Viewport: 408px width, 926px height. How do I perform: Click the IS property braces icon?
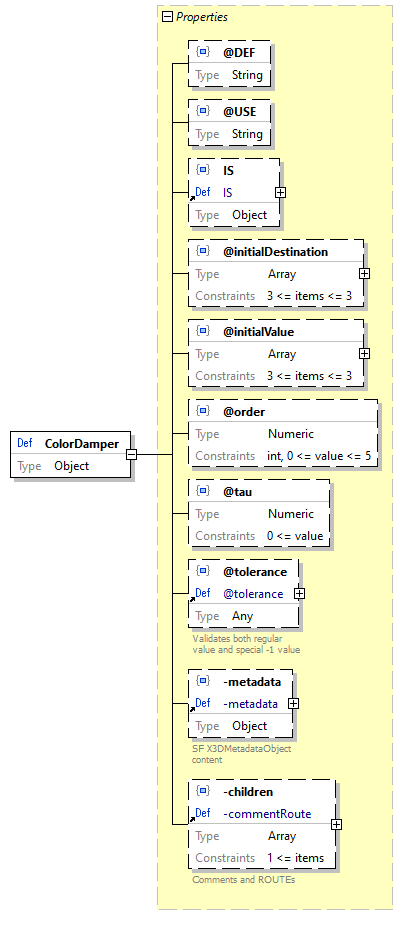(203, 170)
